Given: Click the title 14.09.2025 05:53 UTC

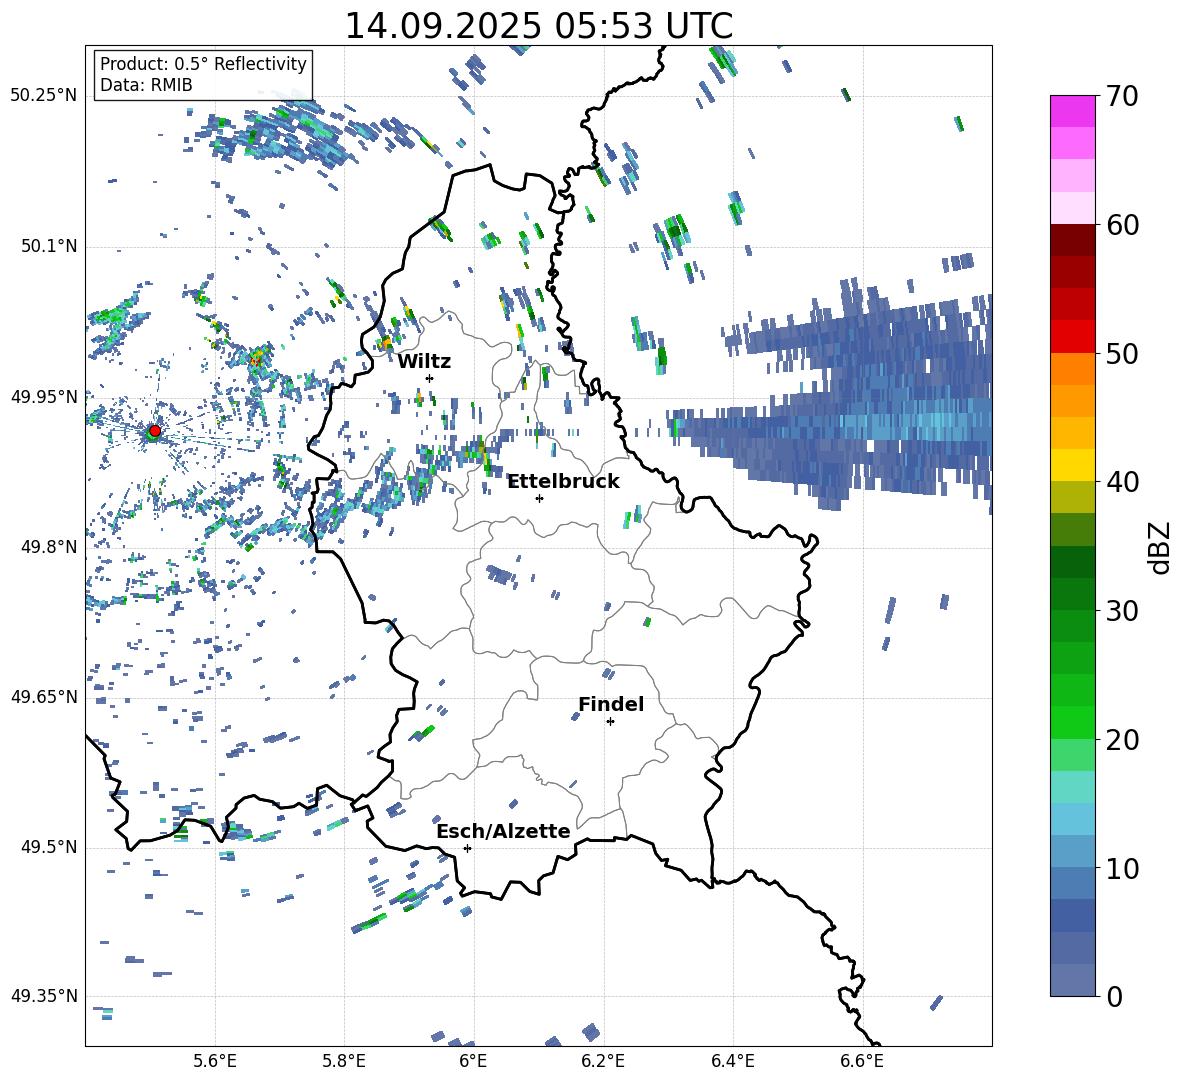Looking at the screenshot, I should (x=538, y=26).
